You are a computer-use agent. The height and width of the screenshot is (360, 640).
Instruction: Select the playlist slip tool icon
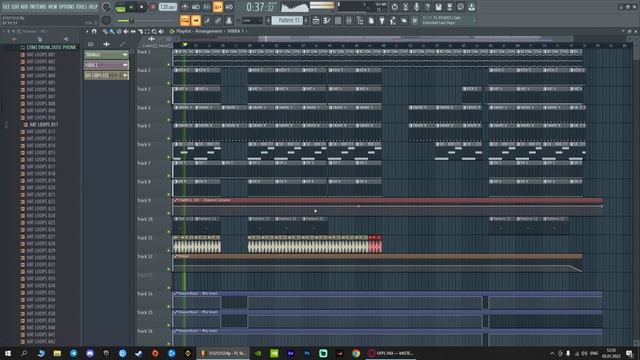[x=133, y=31]
